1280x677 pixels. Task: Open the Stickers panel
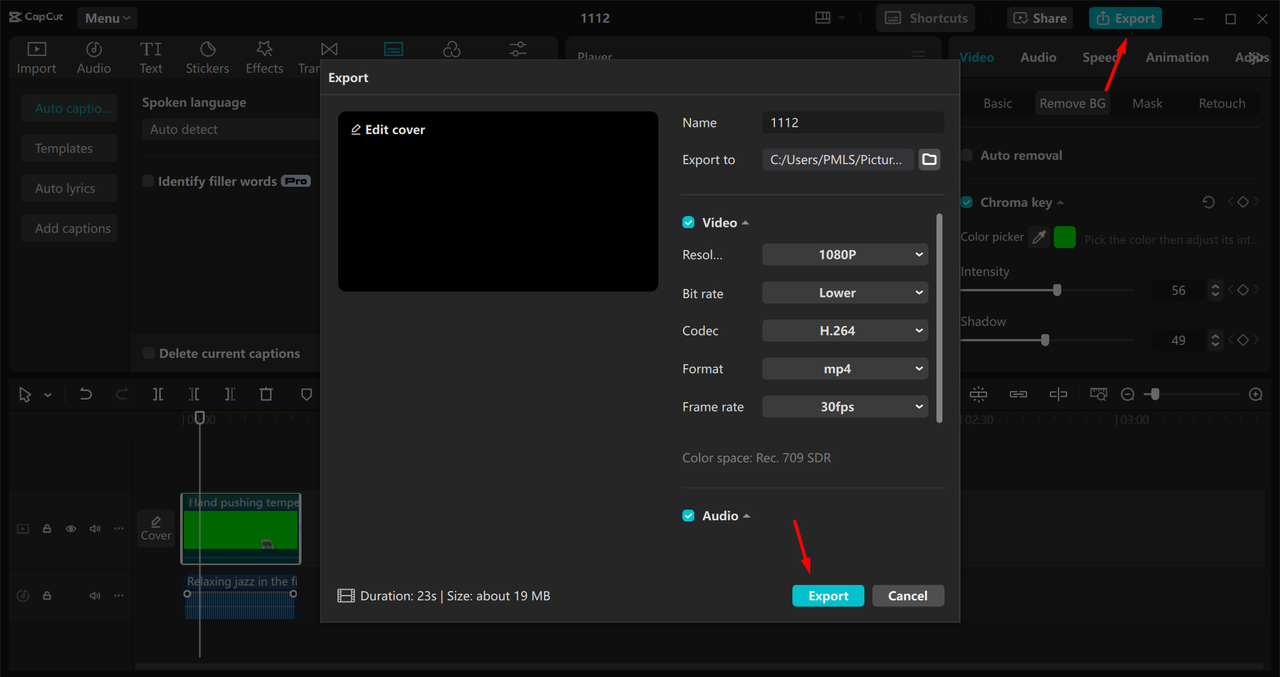point(207,58)
